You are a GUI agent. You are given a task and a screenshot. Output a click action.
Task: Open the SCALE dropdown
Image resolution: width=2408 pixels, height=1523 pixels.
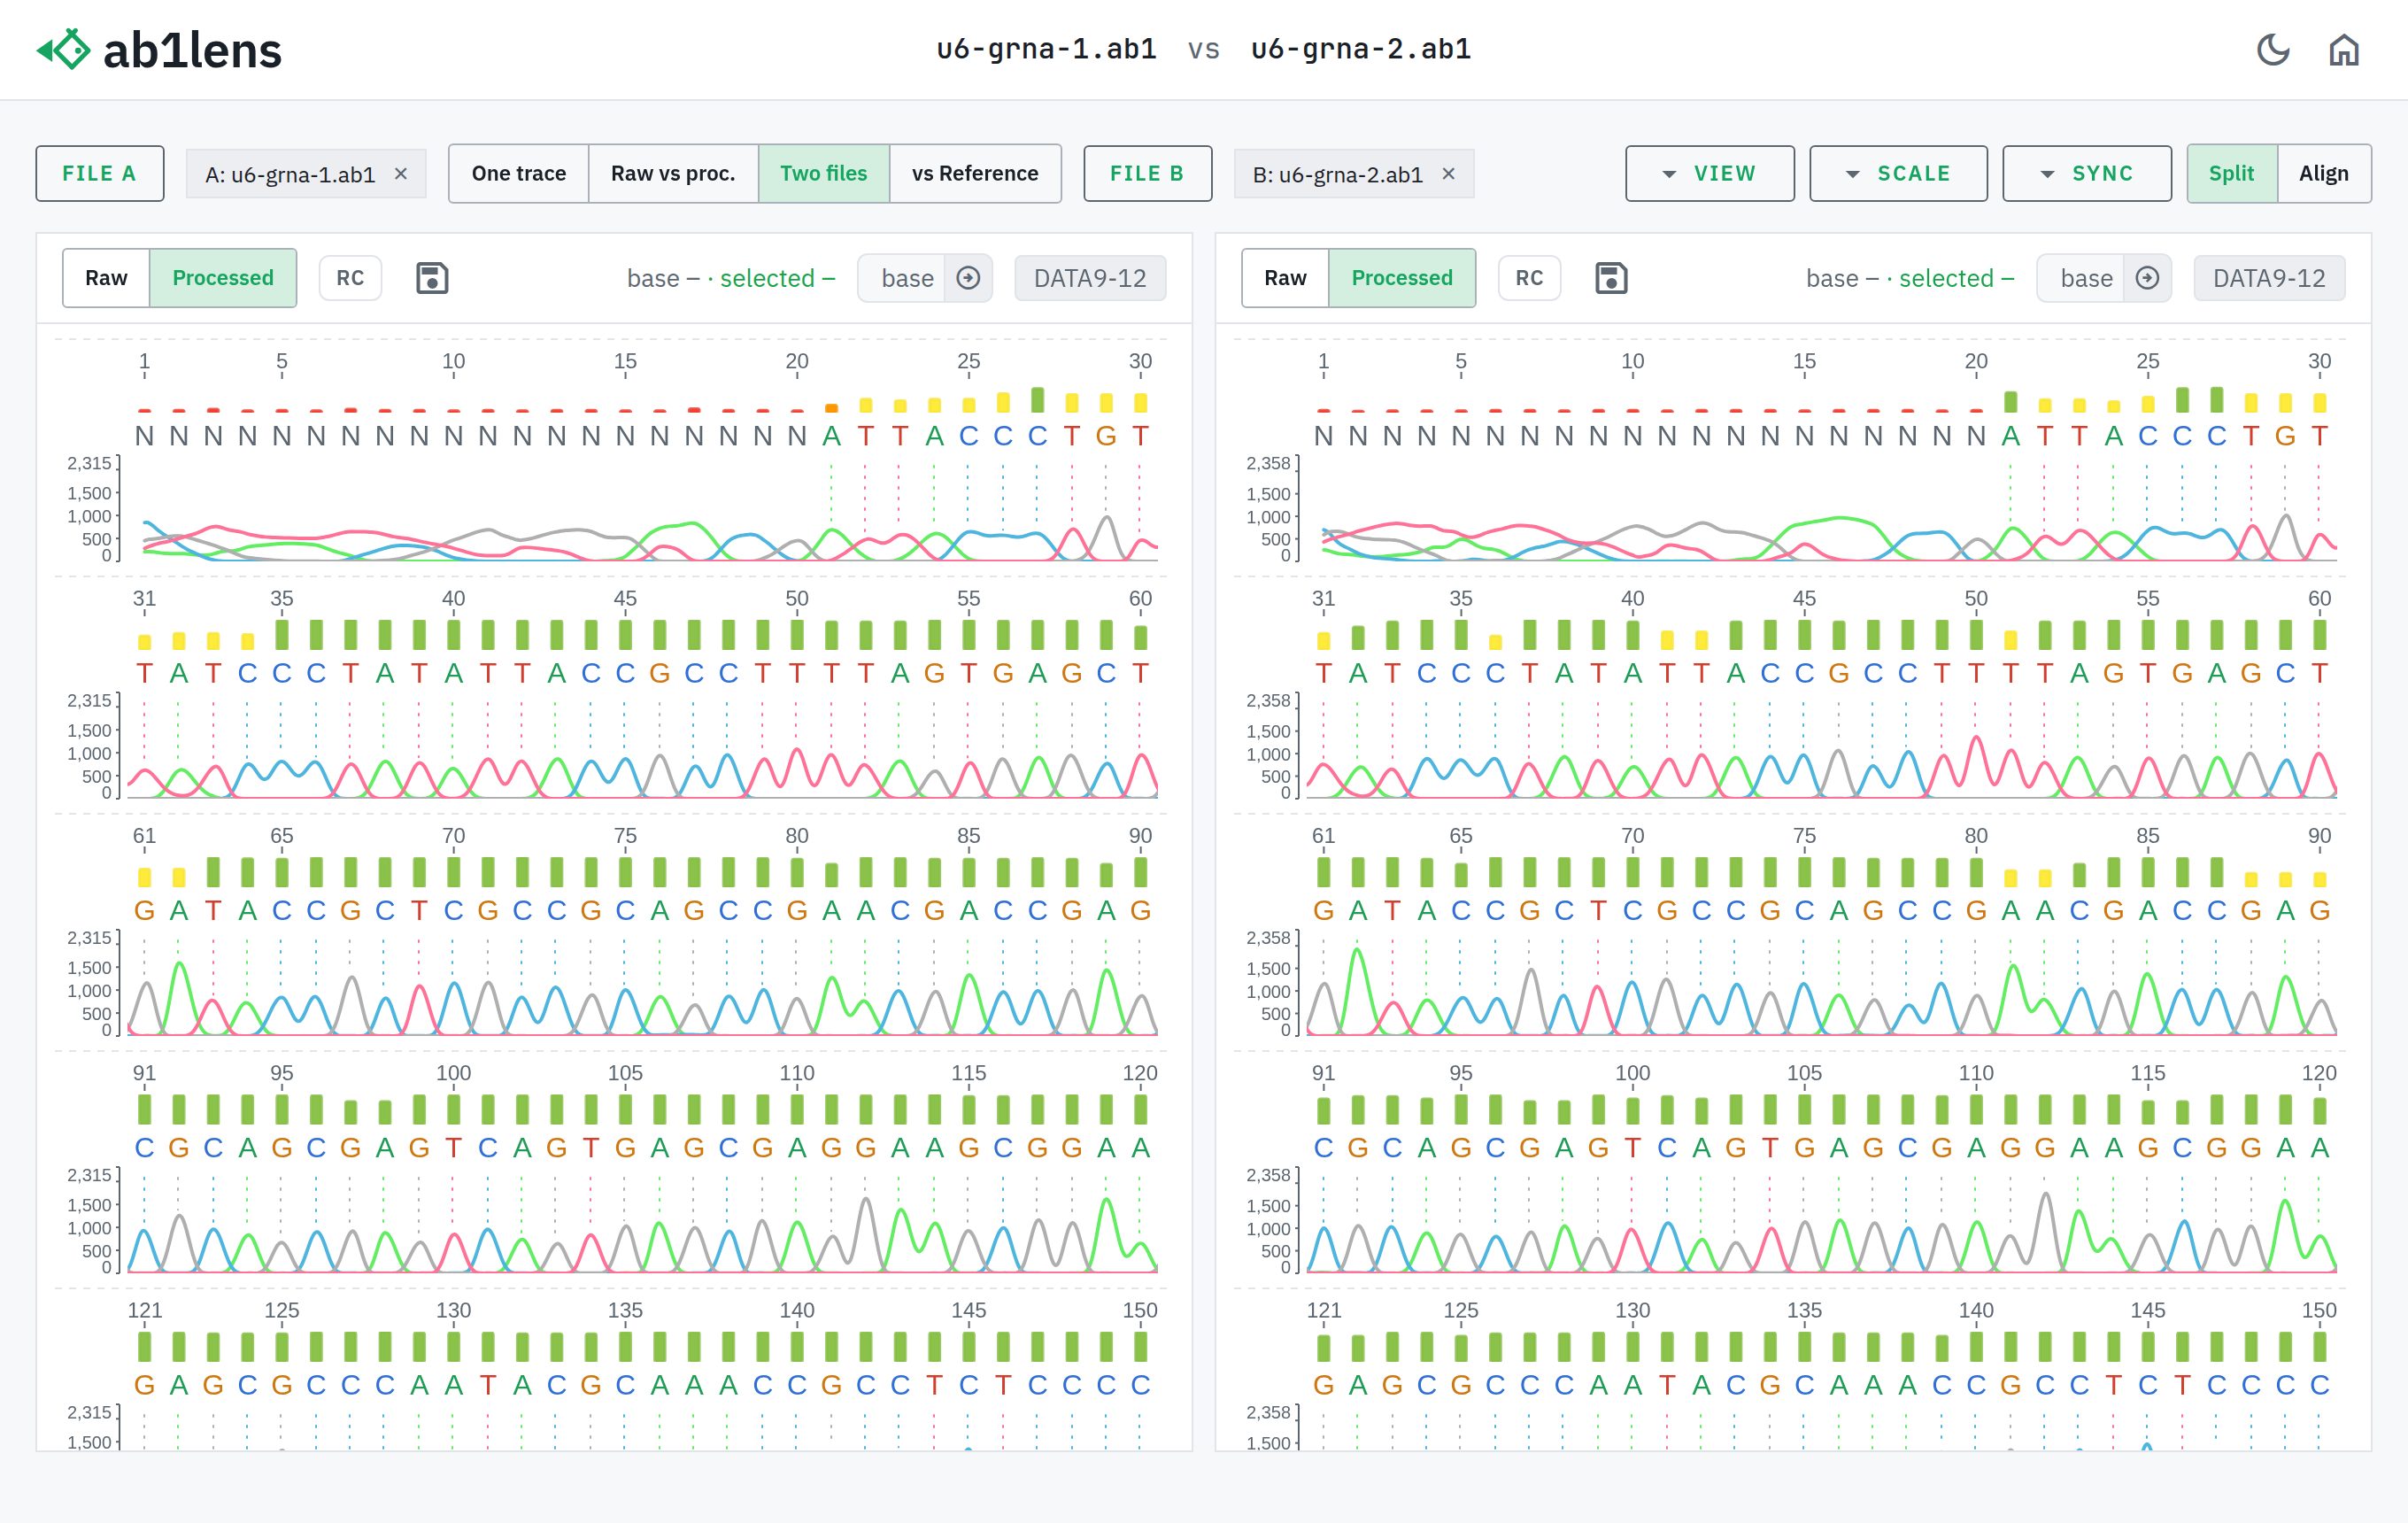click(1898, 174)
